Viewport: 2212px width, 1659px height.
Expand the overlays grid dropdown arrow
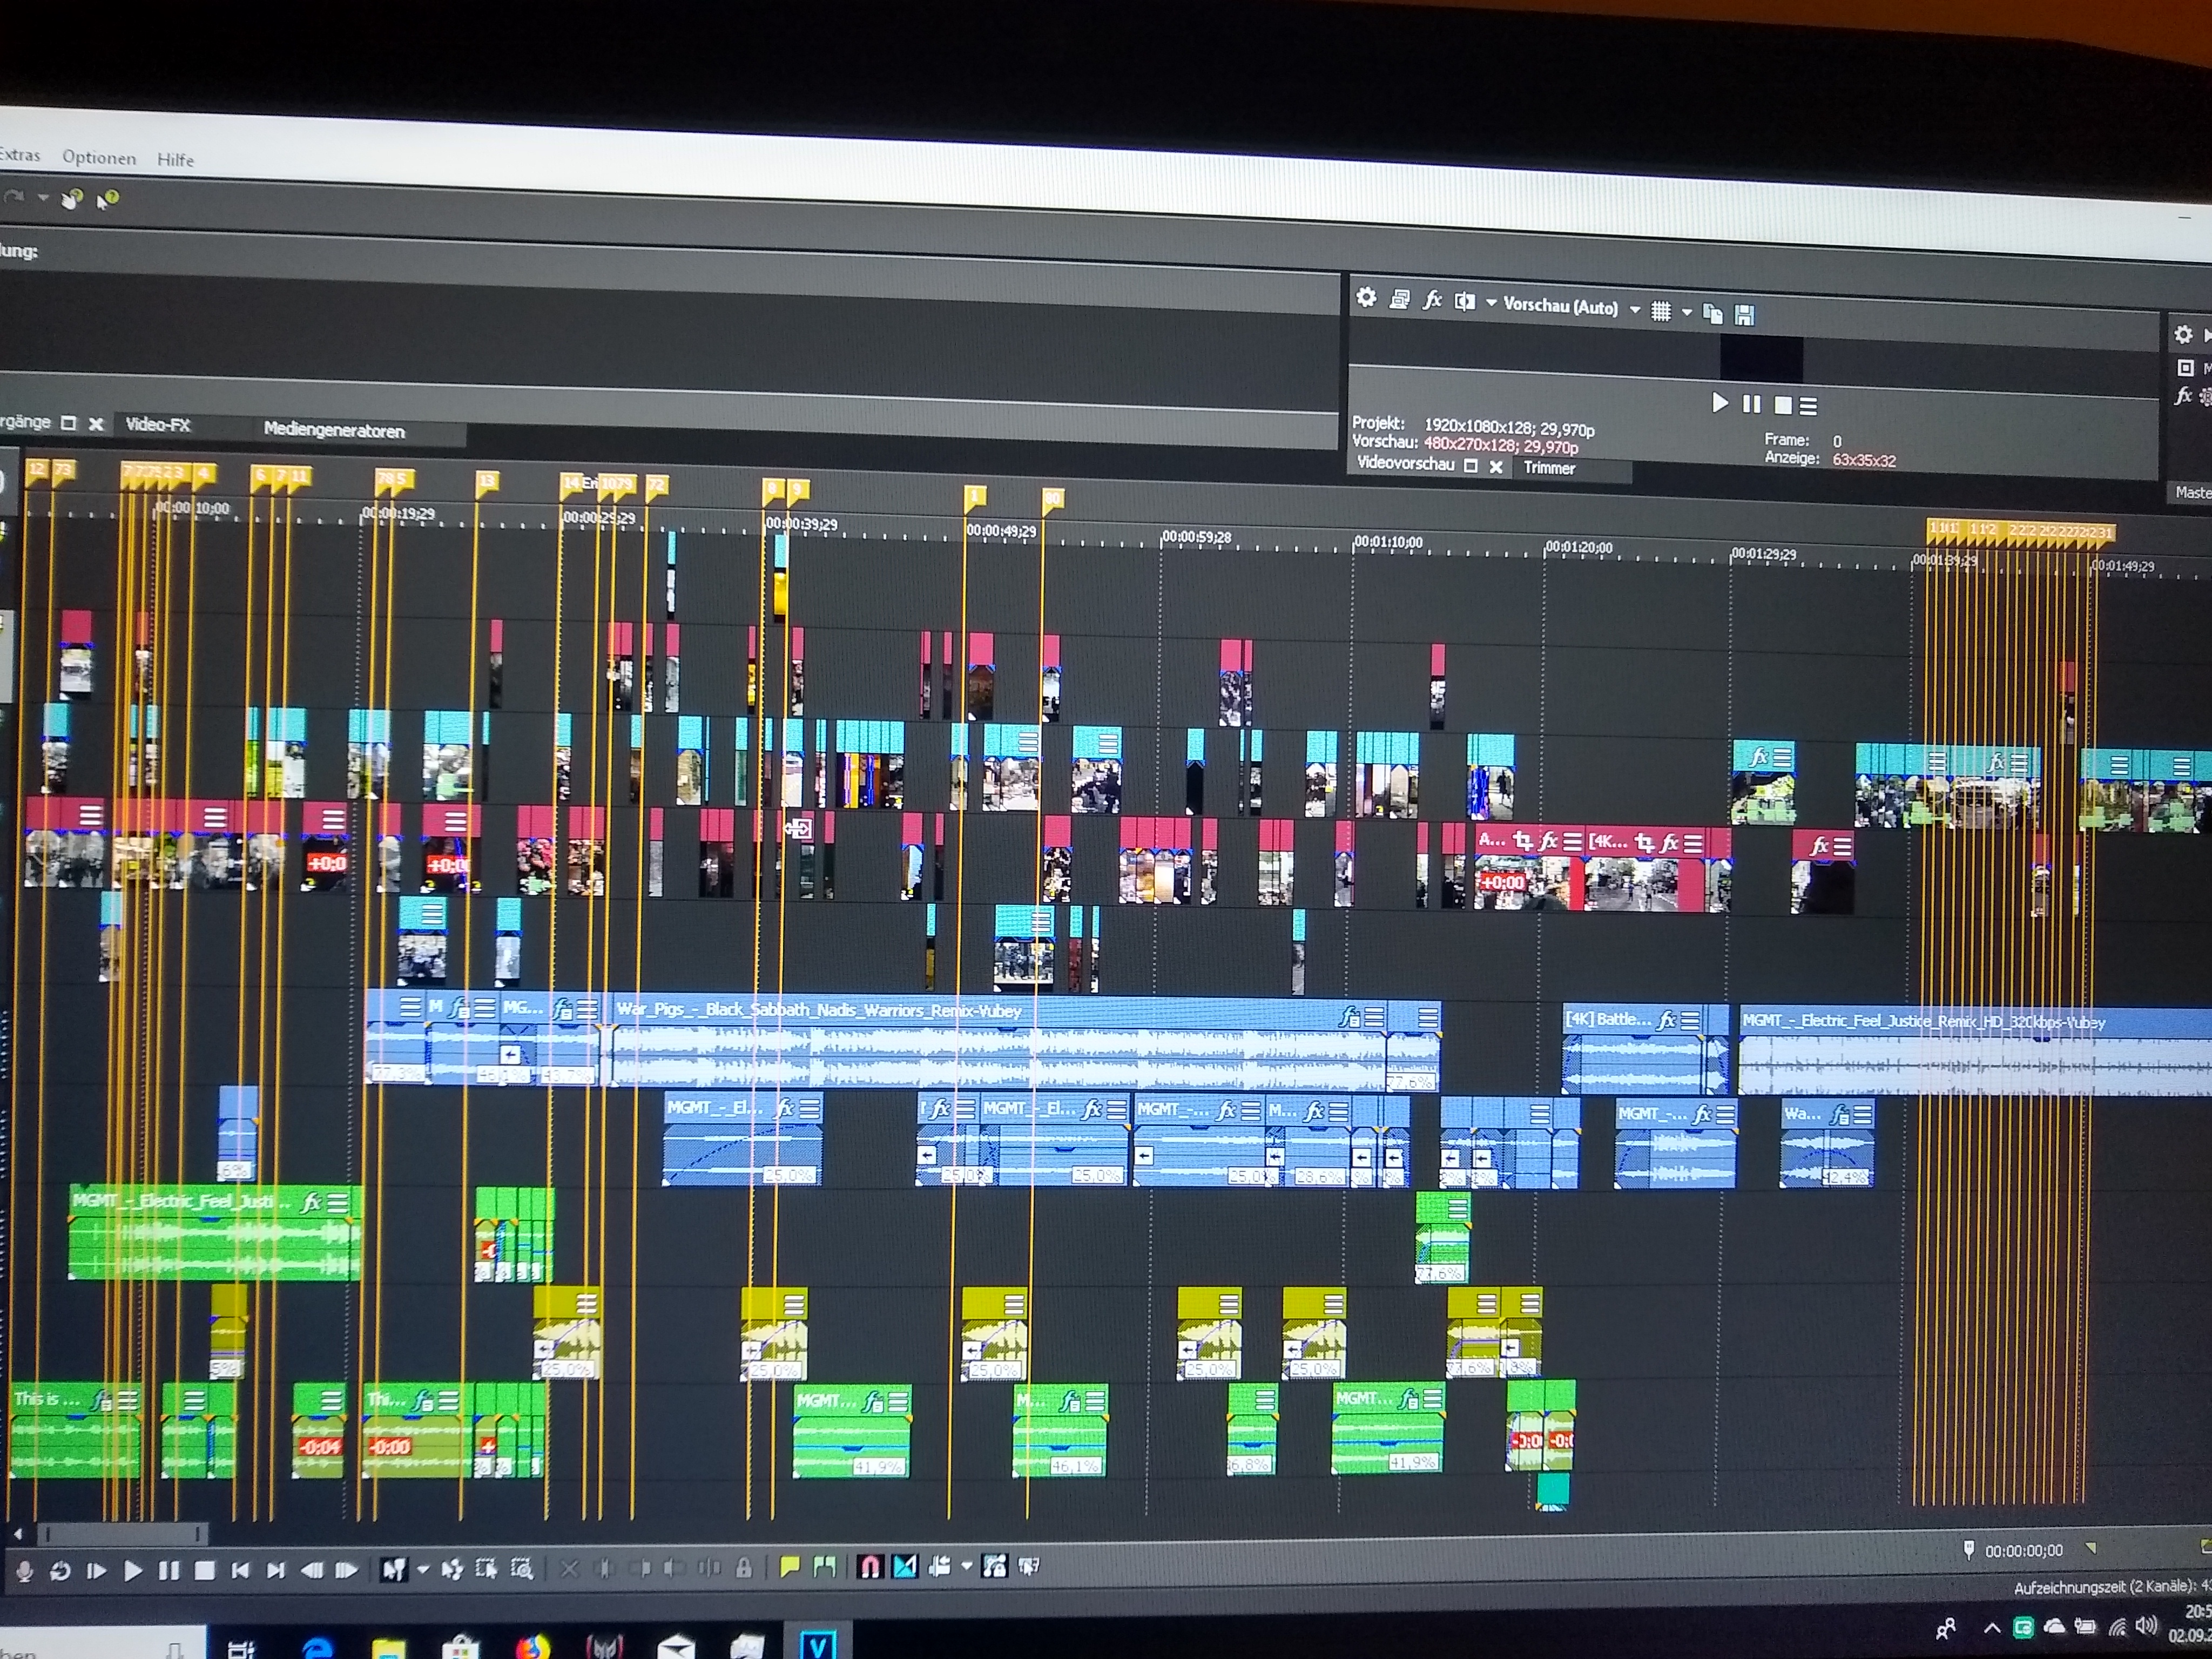click(x=1687, y=312)
